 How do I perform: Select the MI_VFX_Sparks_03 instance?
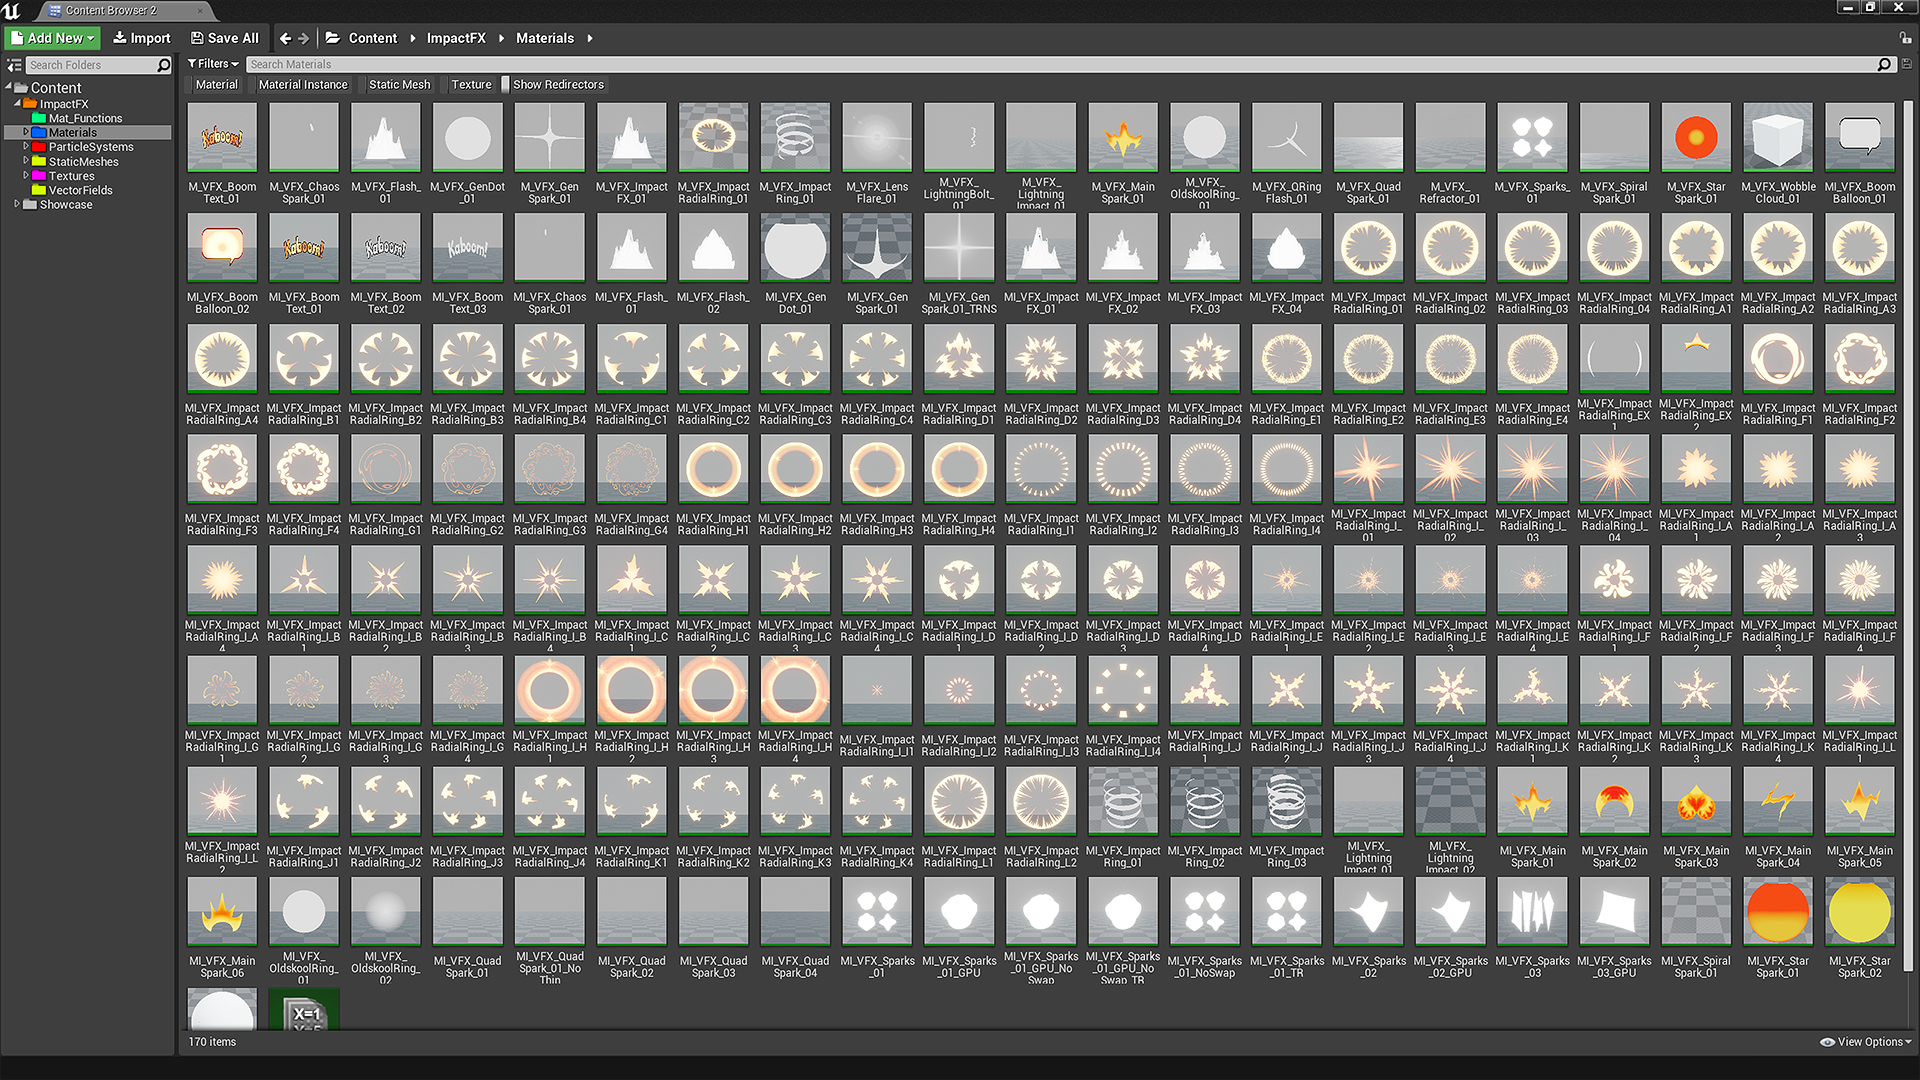(1533, 928)
